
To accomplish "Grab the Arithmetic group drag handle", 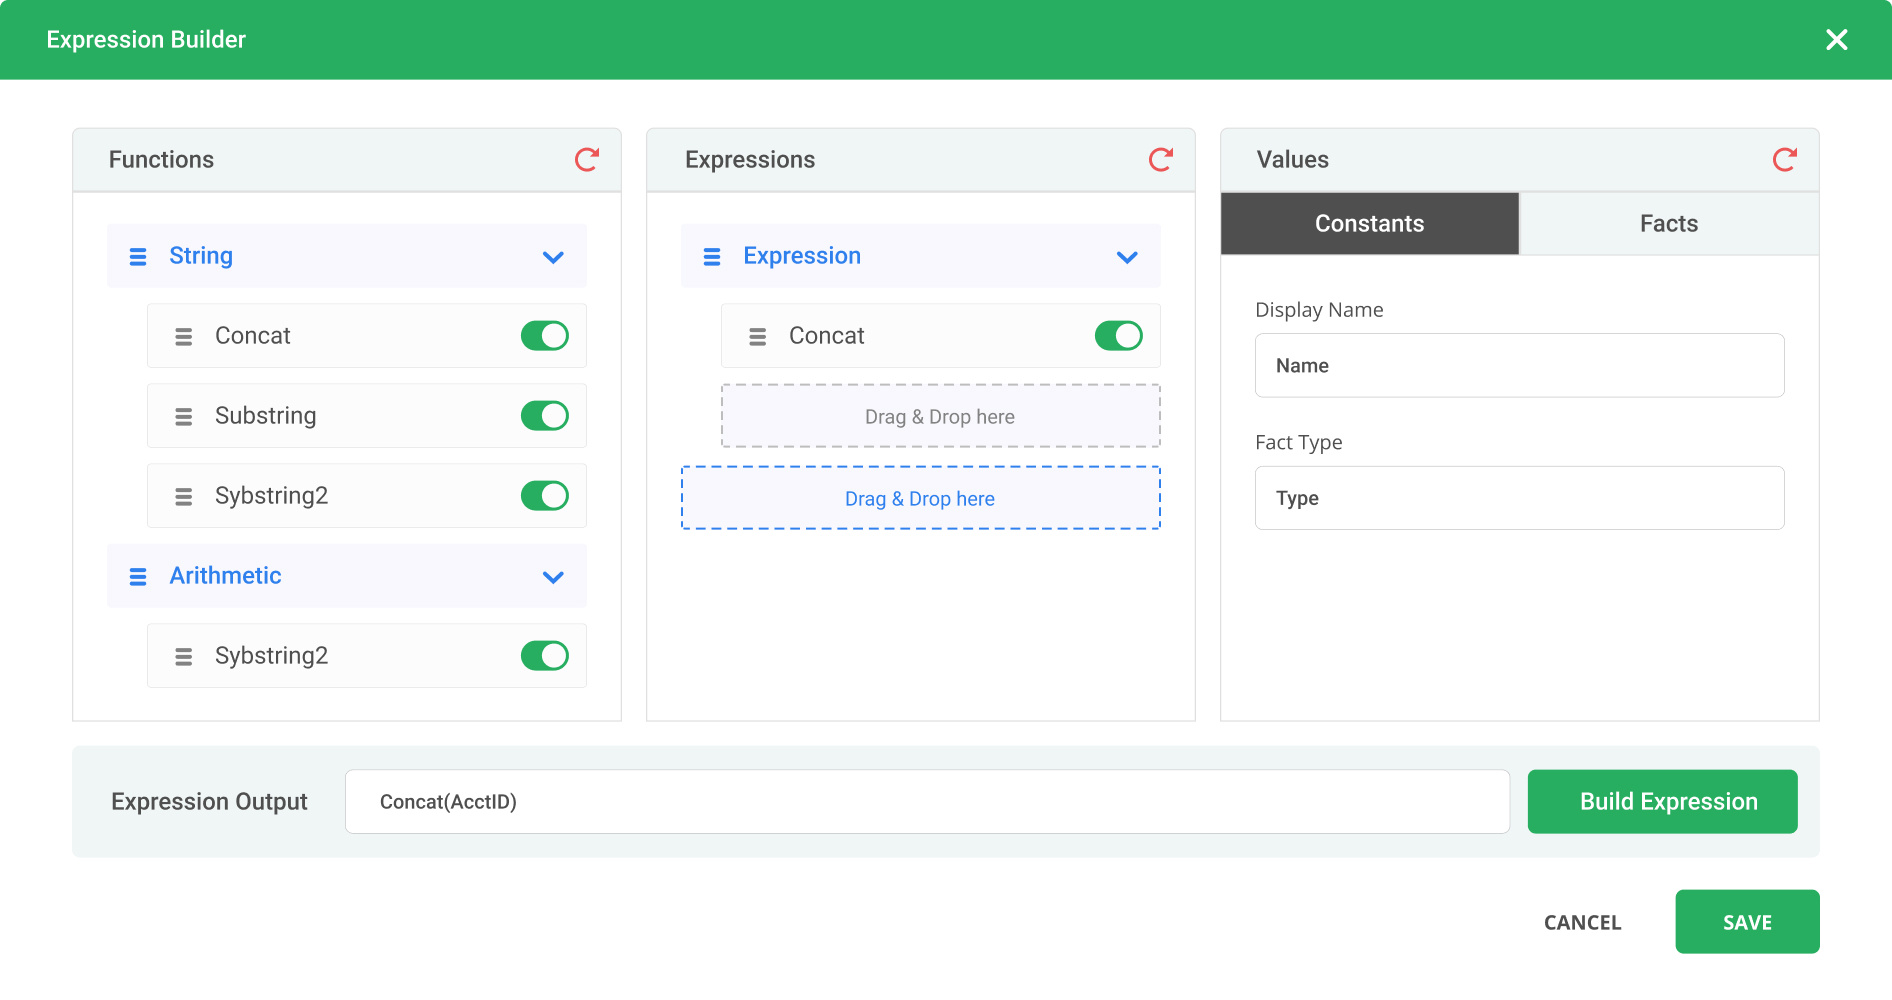I will click(138, 577).
